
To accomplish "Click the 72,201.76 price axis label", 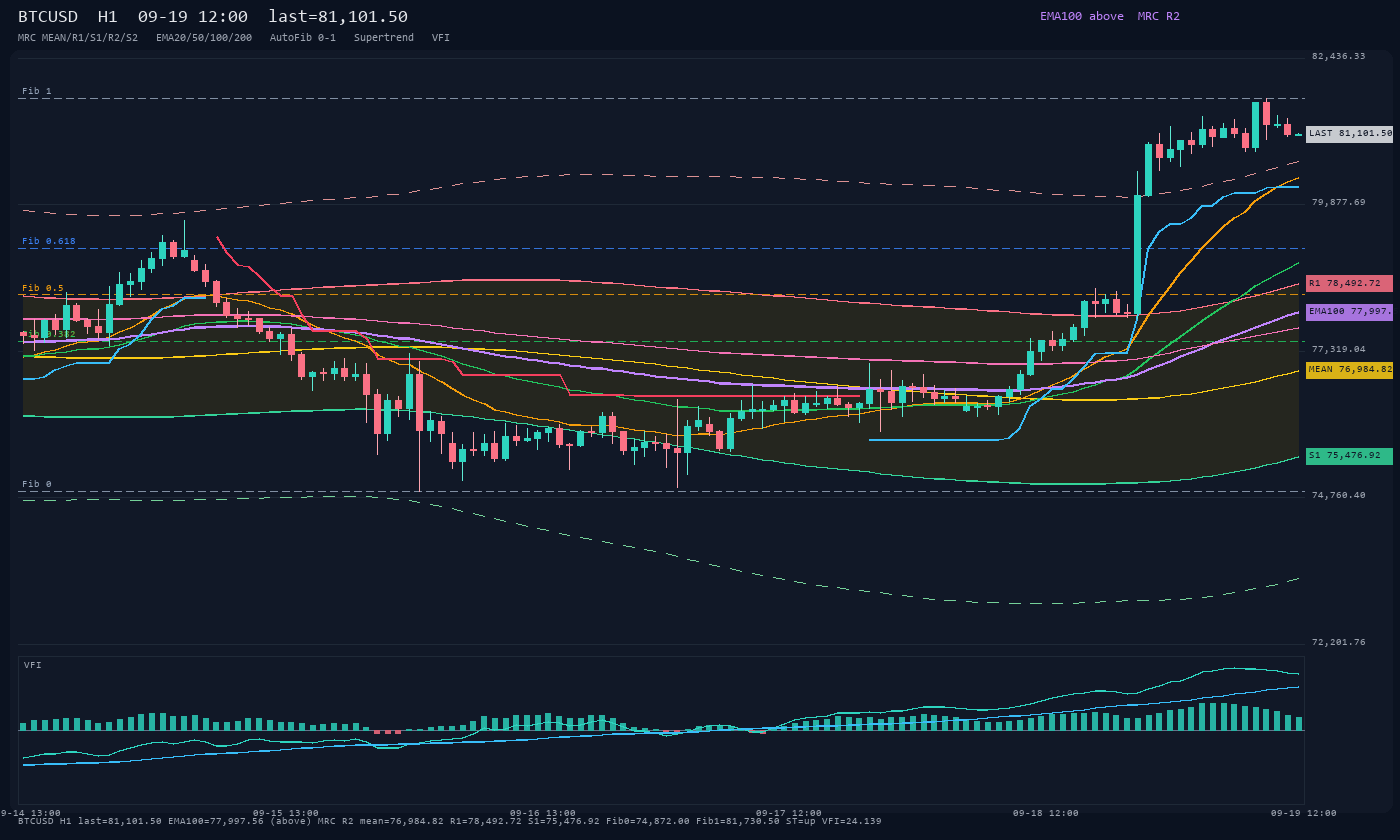I will click(x=1338, y=642).
